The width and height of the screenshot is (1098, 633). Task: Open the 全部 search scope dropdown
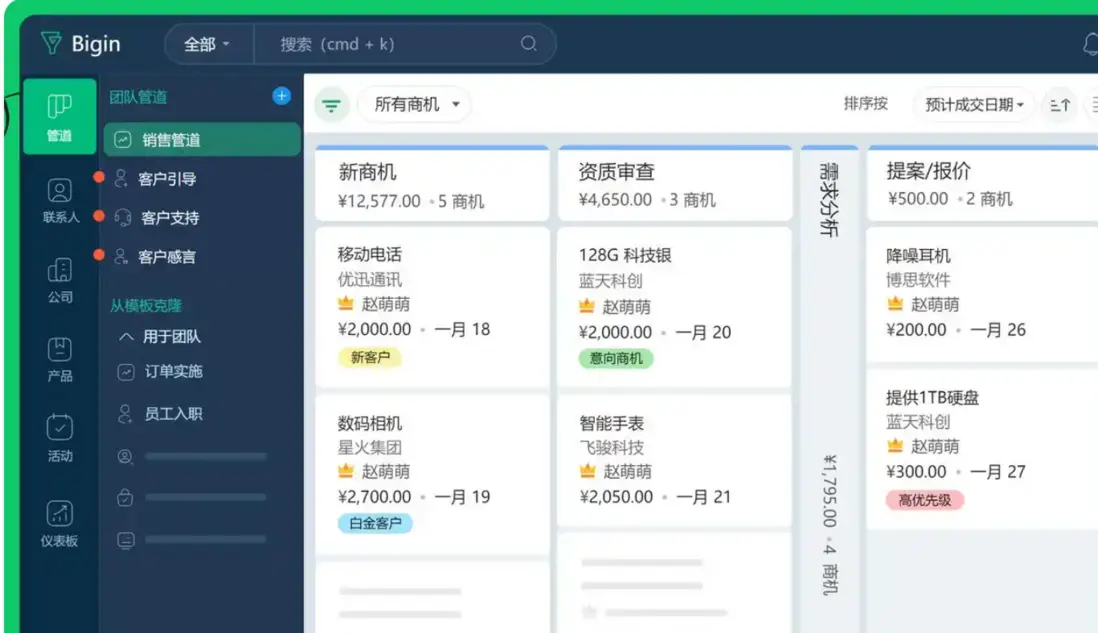tap(207, 44)
